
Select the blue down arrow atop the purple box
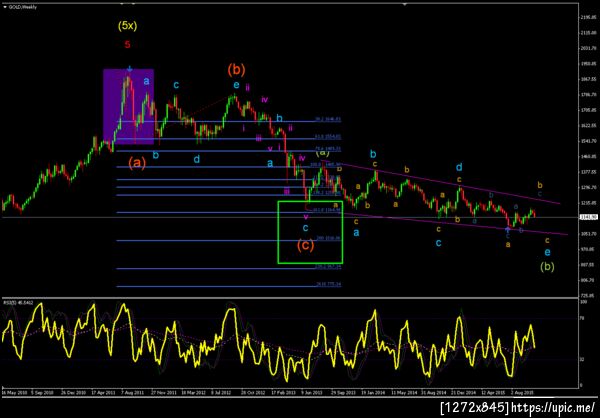pos(129,69)
